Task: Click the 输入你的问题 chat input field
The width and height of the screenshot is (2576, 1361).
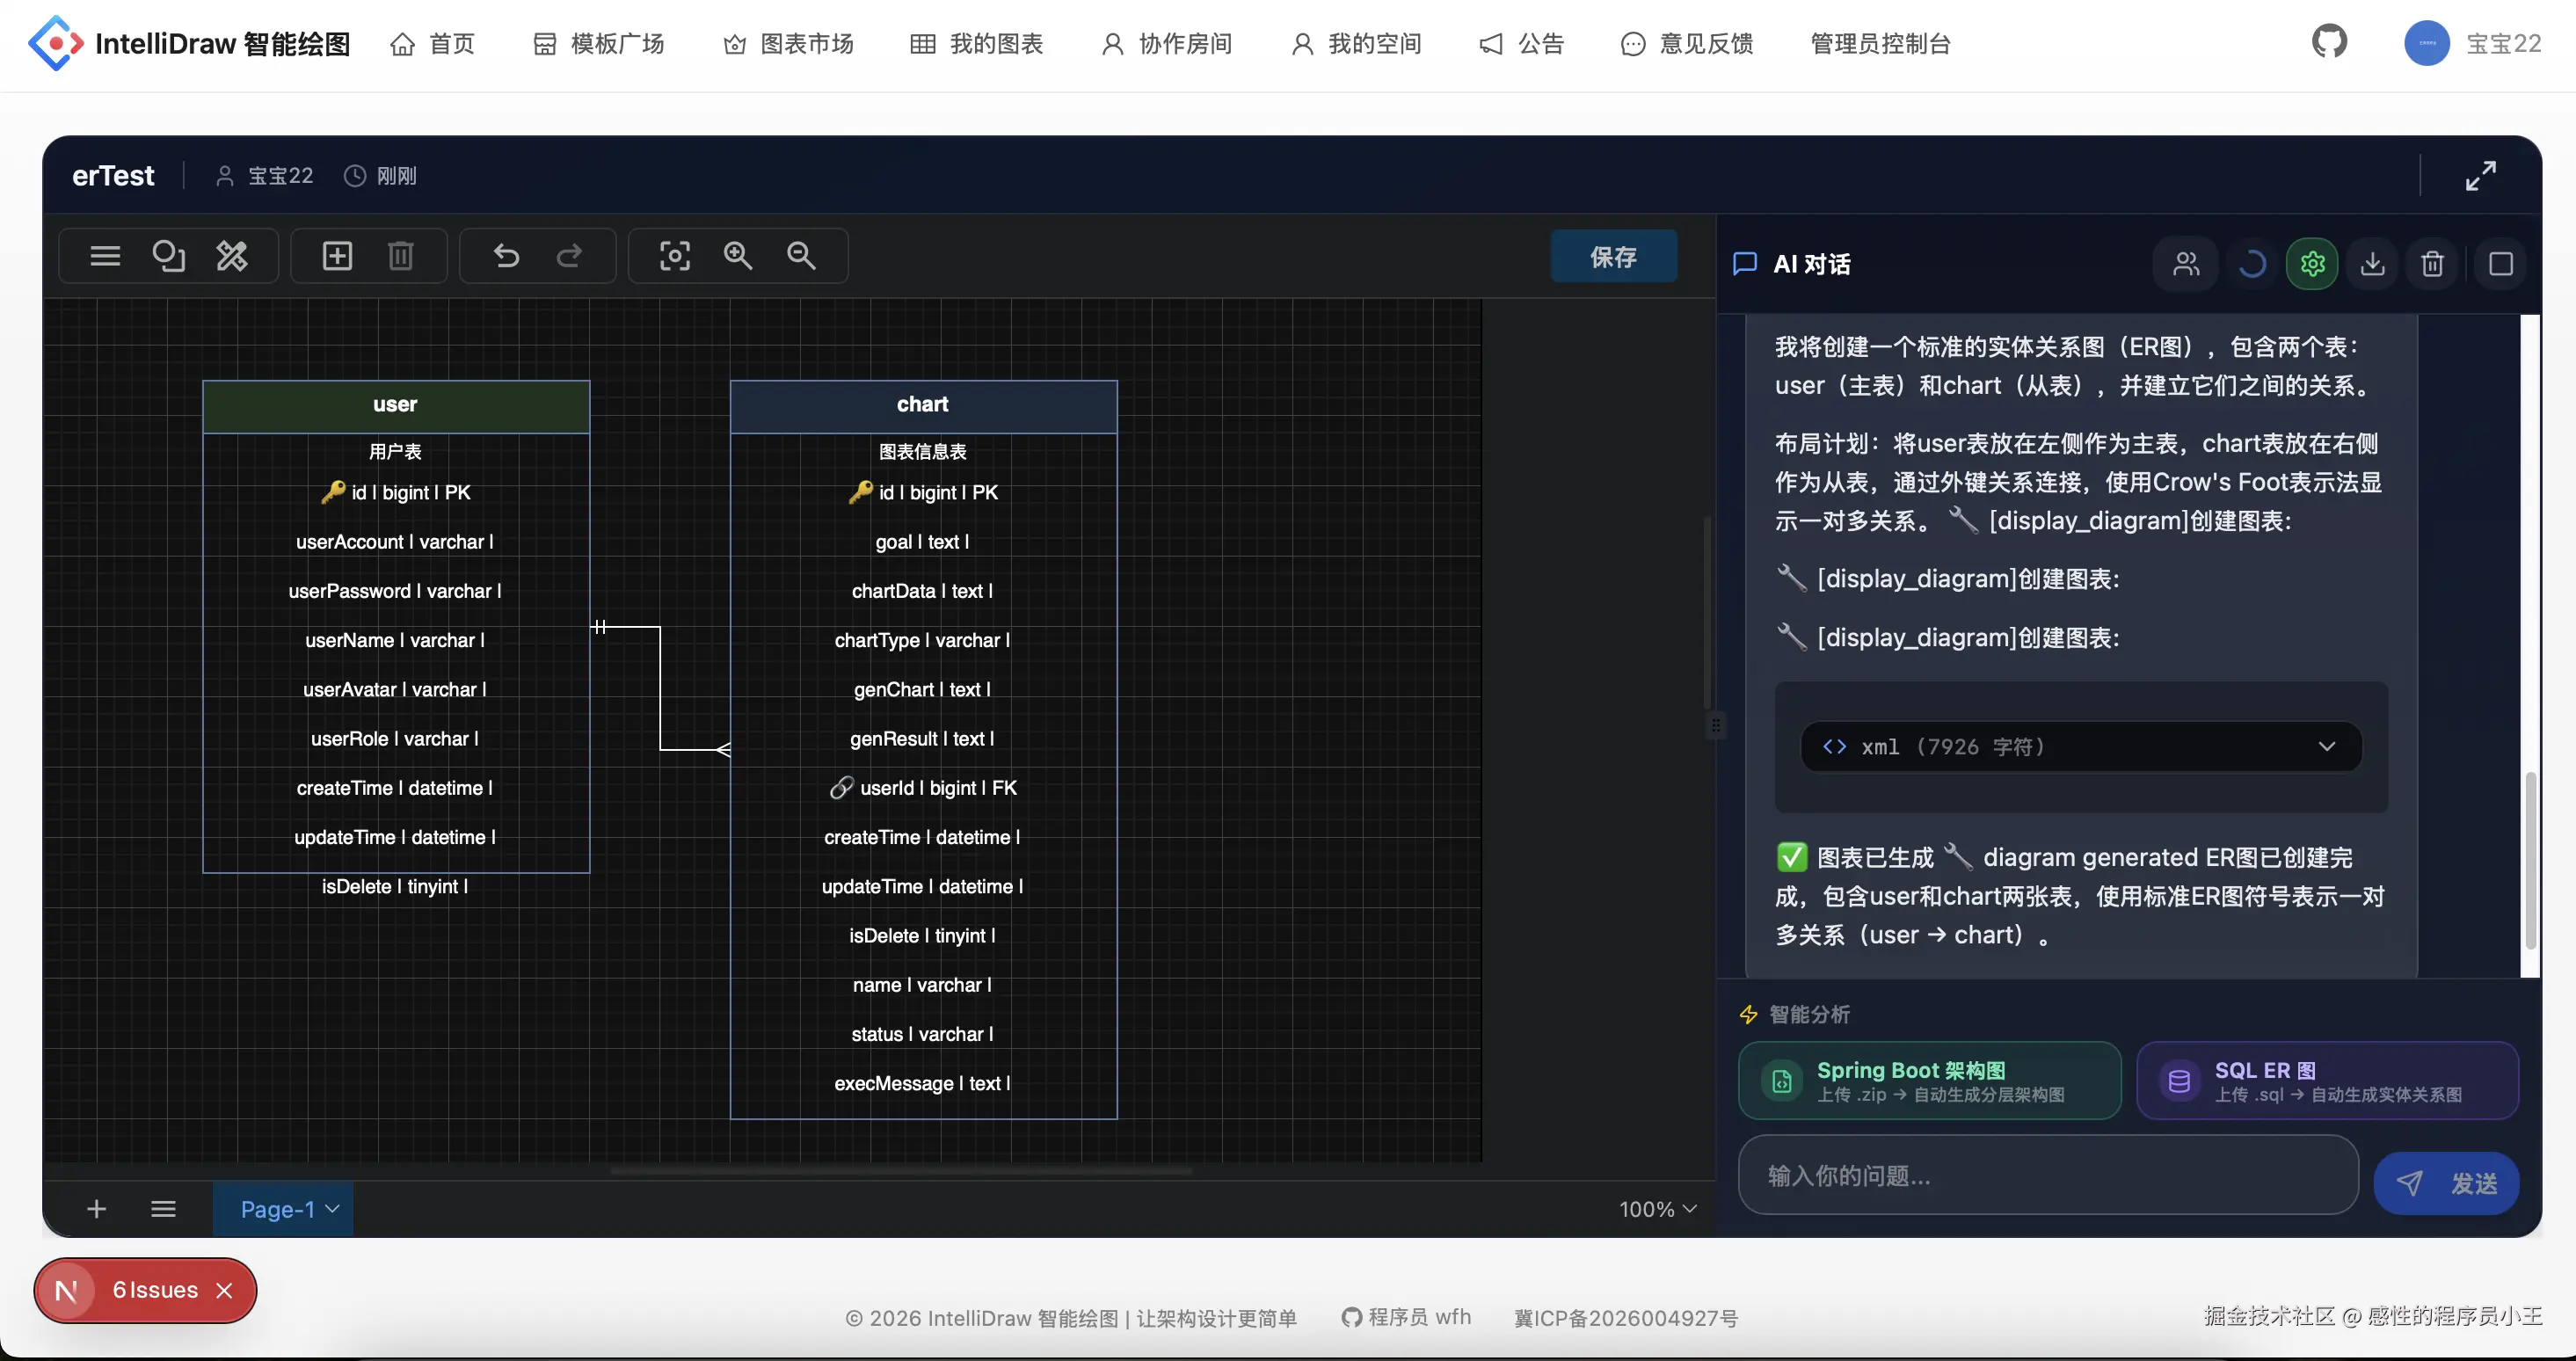Action: point(2047,1175)
